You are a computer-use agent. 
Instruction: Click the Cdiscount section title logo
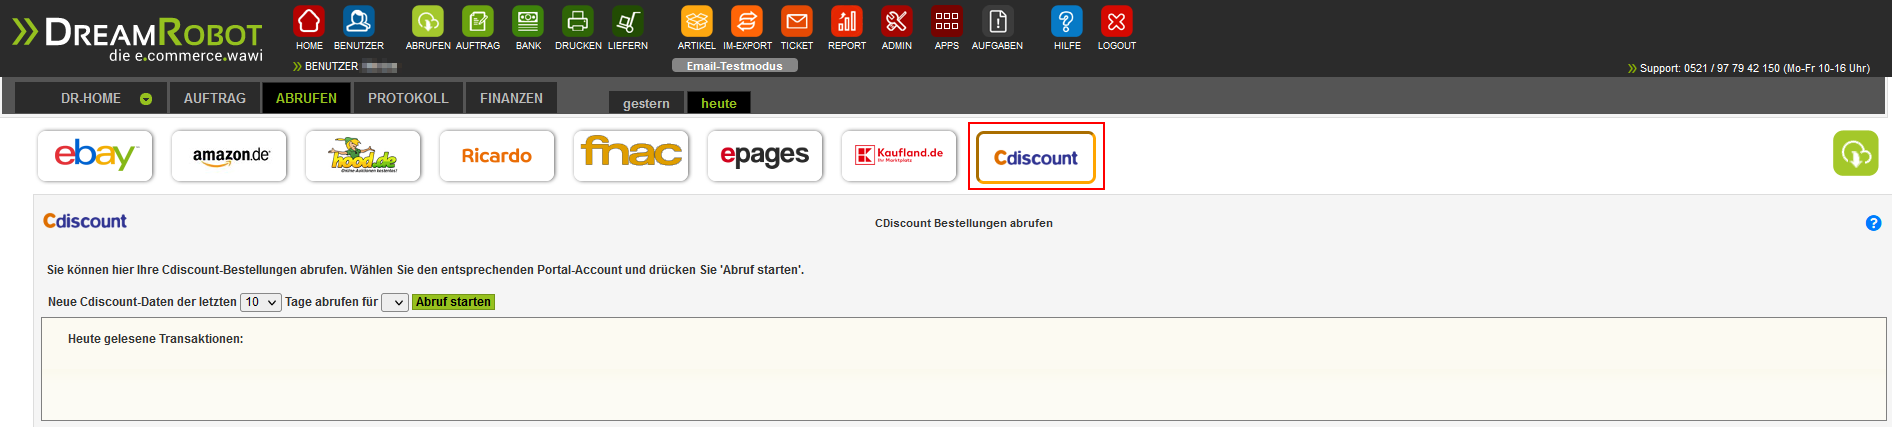coord(85,221)
